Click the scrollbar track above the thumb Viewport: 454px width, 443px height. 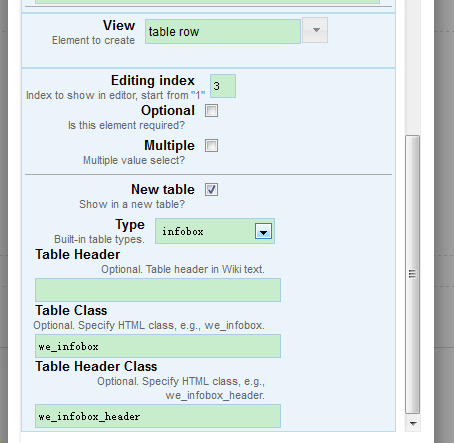coord(412,67)
